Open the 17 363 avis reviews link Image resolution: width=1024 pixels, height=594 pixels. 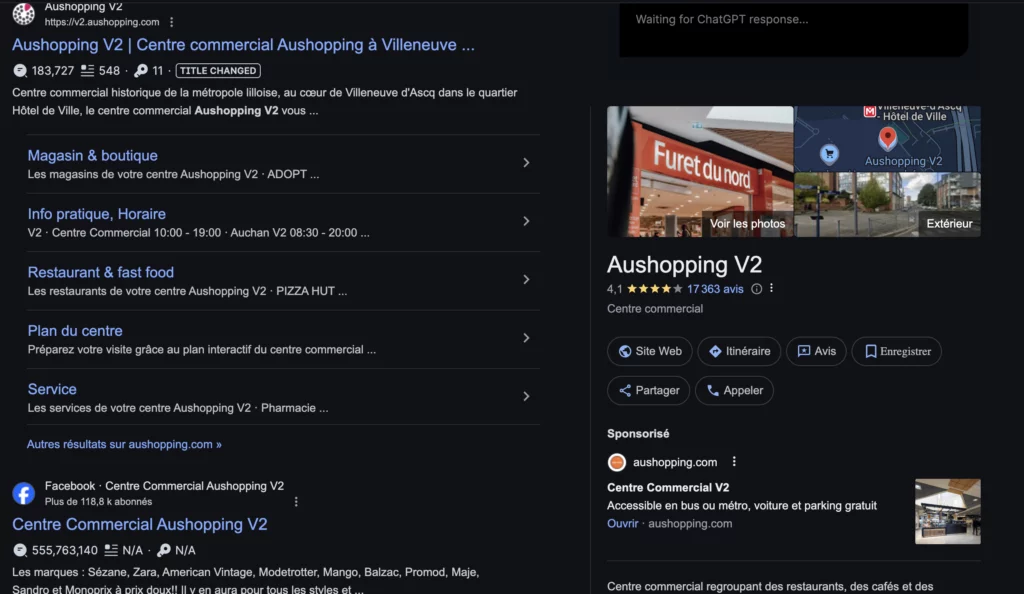pyautogui.click(x=715, y=289)
